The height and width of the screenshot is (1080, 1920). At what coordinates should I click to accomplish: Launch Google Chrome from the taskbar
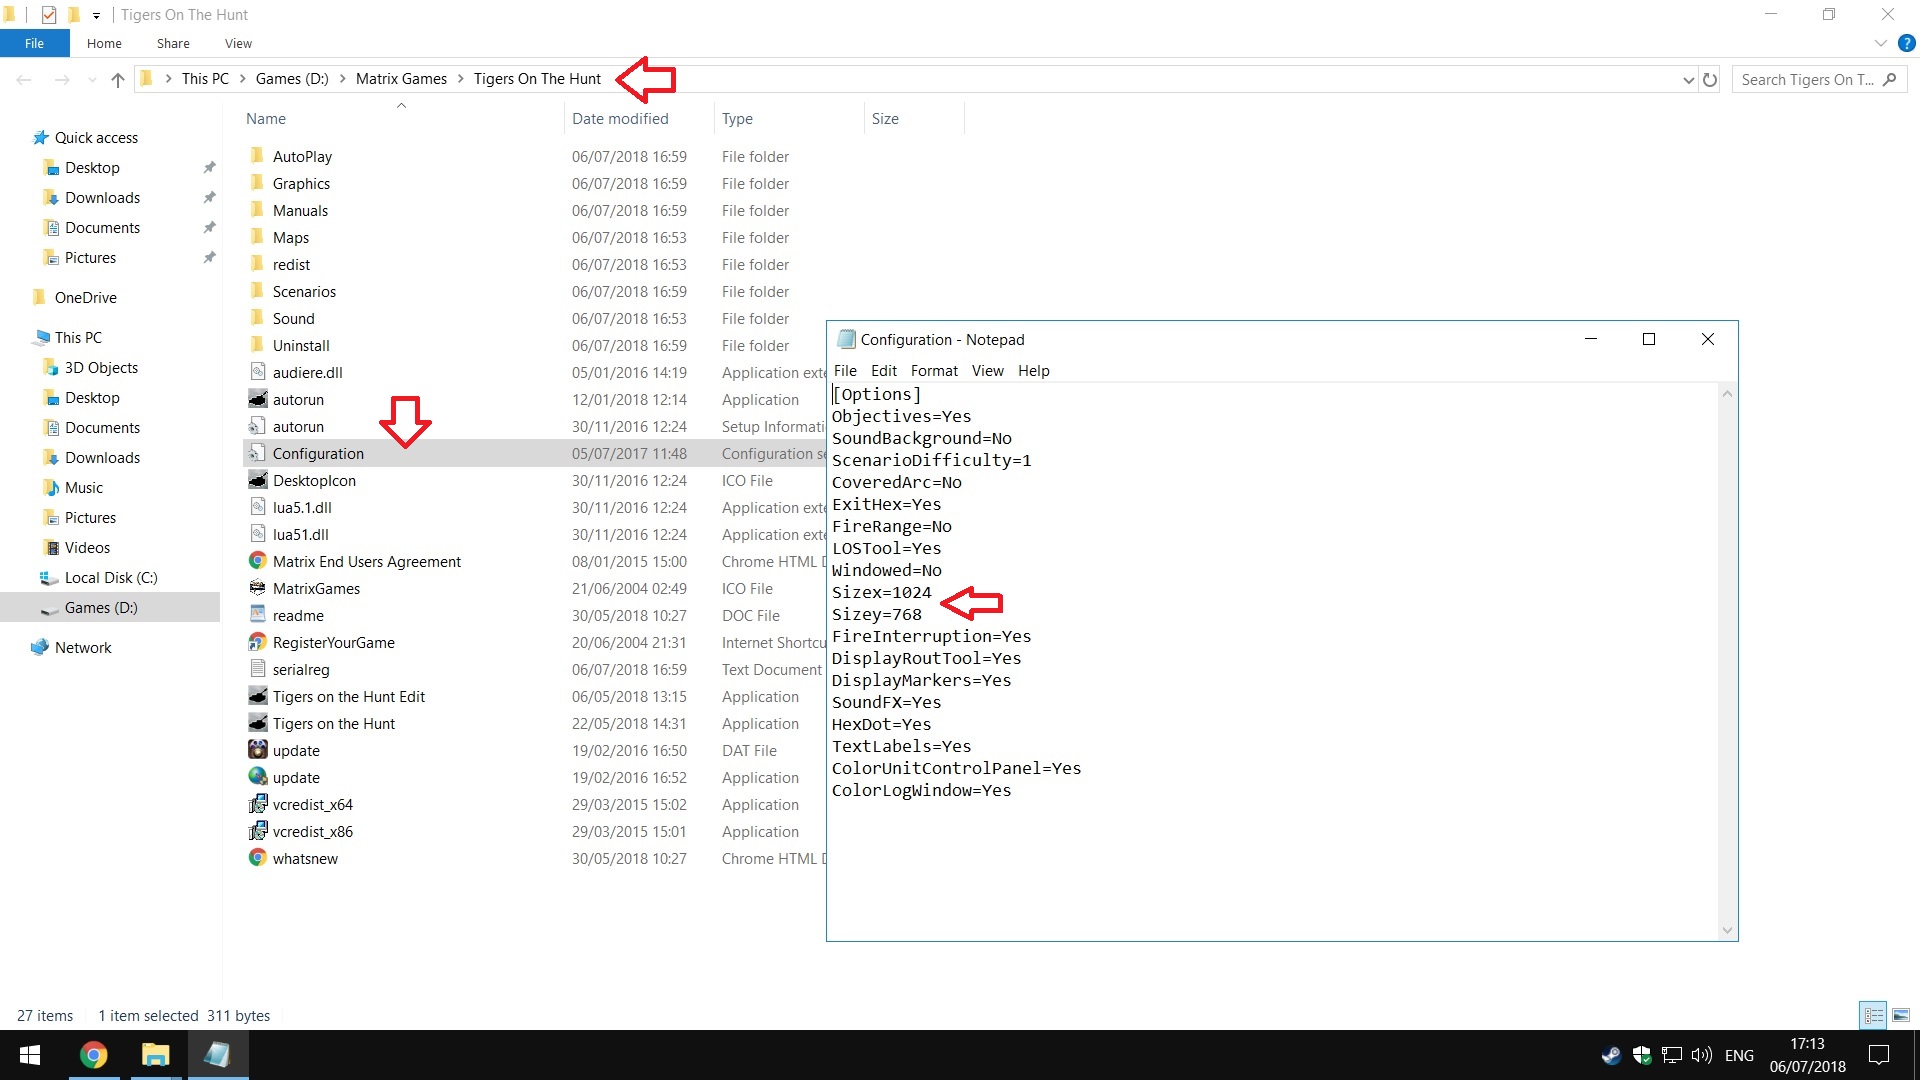coord(94,1055)
